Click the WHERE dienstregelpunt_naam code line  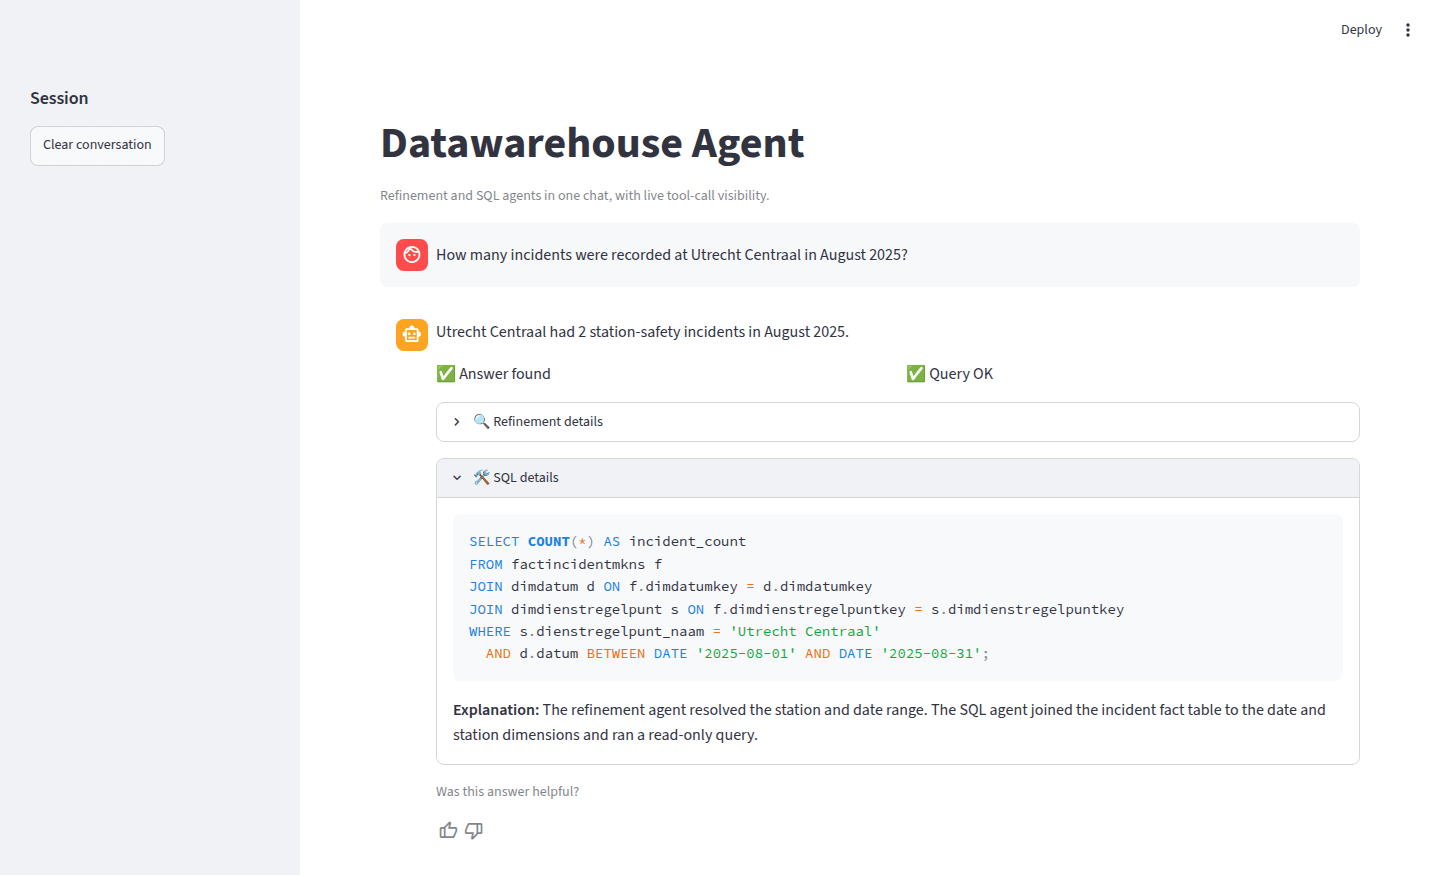[675, 631]
